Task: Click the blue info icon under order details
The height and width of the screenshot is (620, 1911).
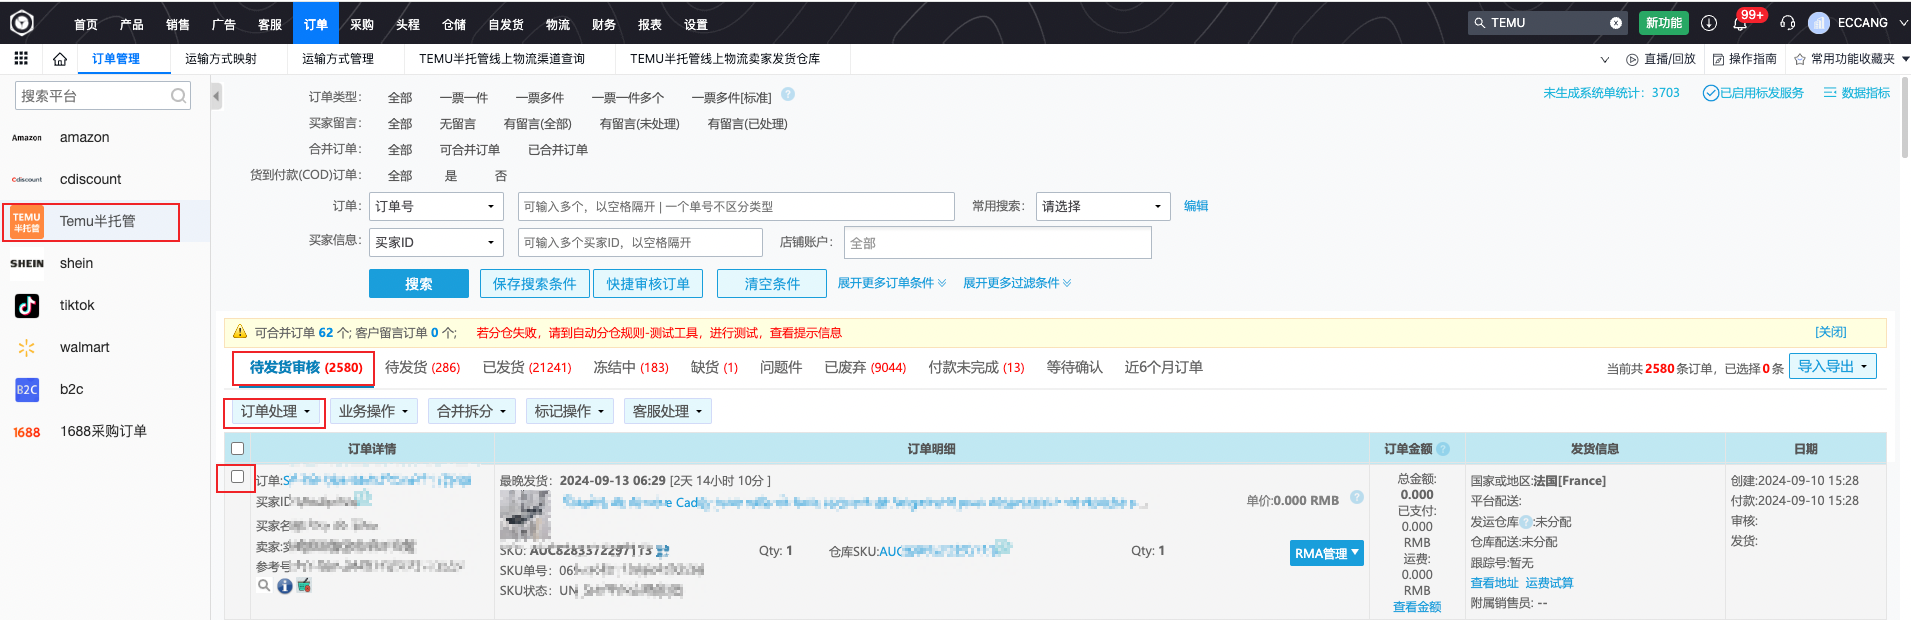Action: [285, 586]
